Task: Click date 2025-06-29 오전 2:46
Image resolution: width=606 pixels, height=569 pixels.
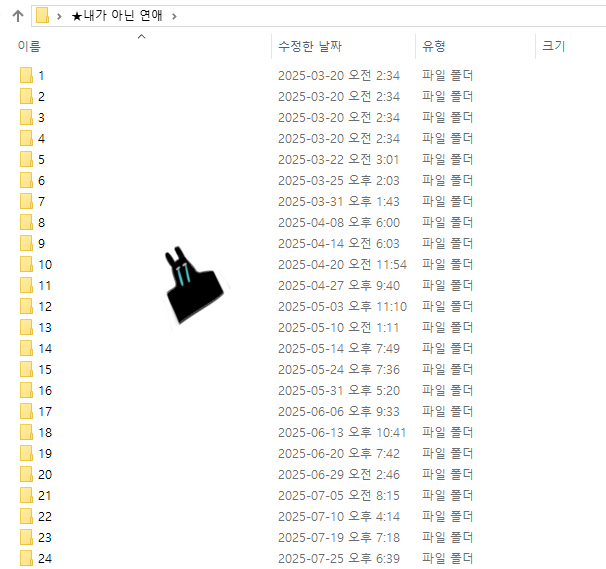Action: (339, 474)
